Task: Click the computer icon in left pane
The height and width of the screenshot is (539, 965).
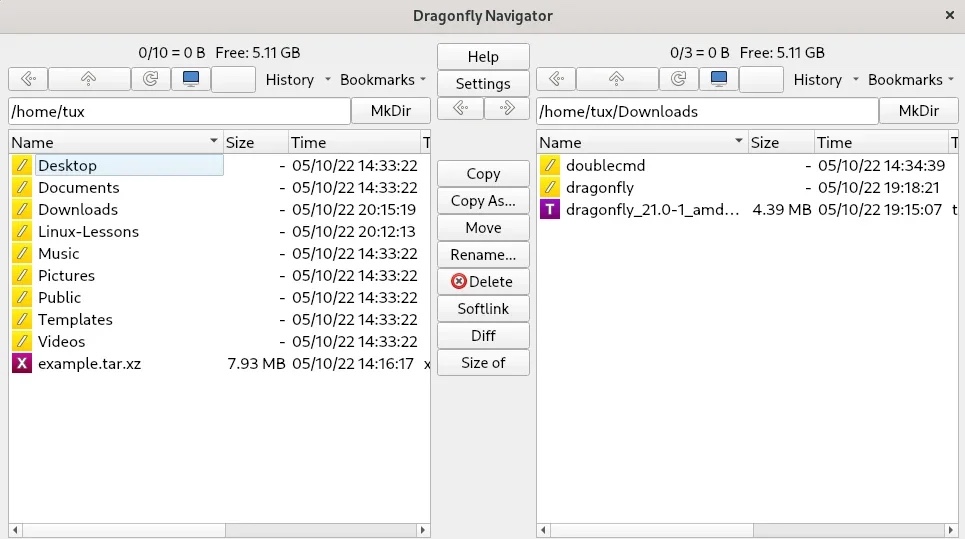Action: (191, 79)
